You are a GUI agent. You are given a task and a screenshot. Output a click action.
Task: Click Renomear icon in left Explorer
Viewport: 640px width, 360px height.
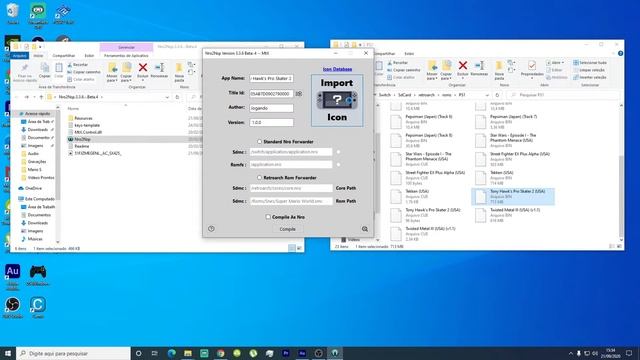pyautogui.click(x=159, y=70)
